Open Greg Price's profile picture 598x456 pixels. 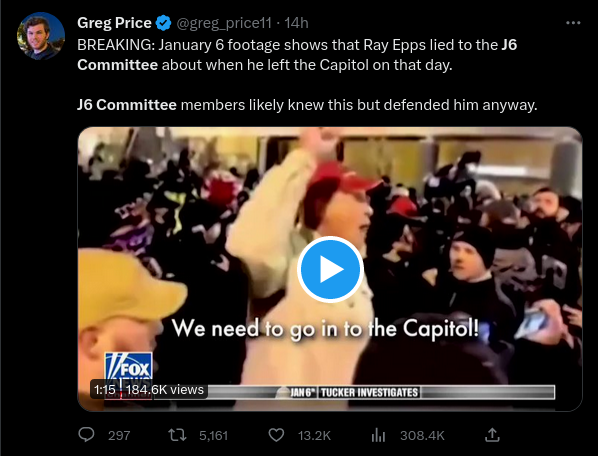pyautogui.click(x=41, y=36)
